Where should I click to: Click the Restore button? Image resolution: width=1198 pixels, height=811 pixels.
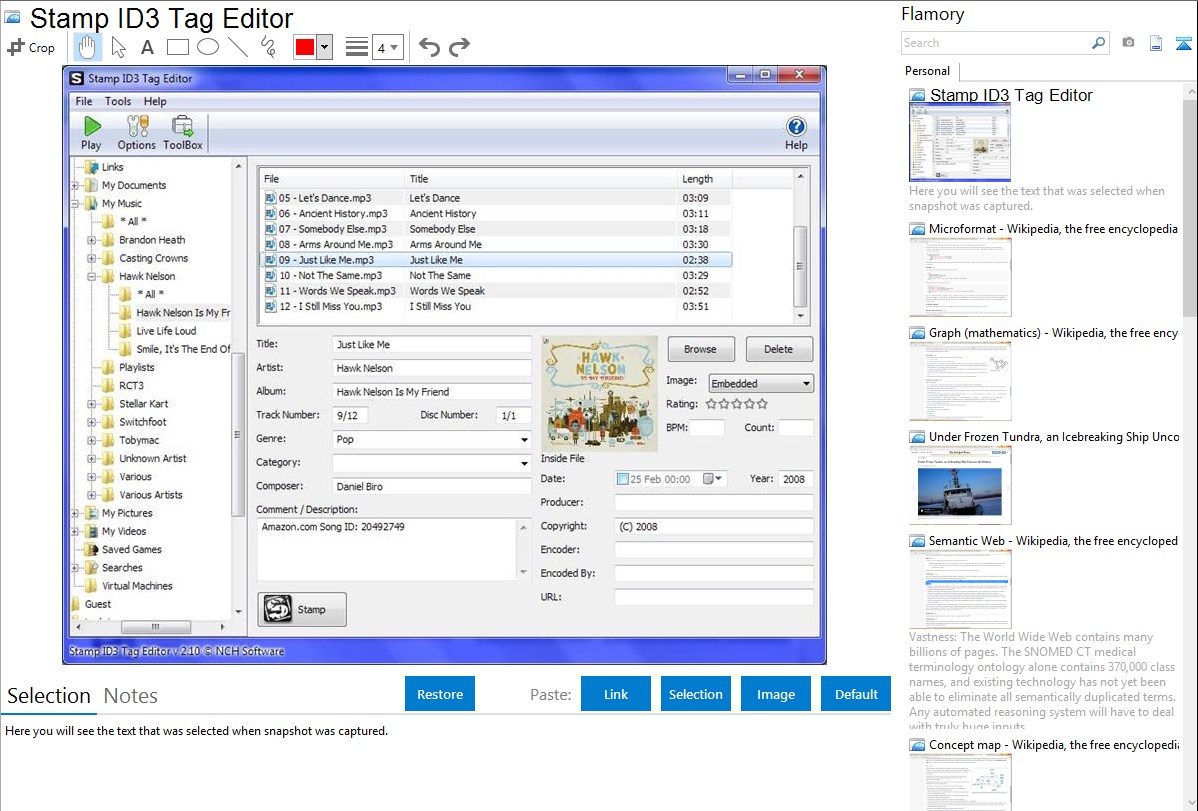[440, 694]
